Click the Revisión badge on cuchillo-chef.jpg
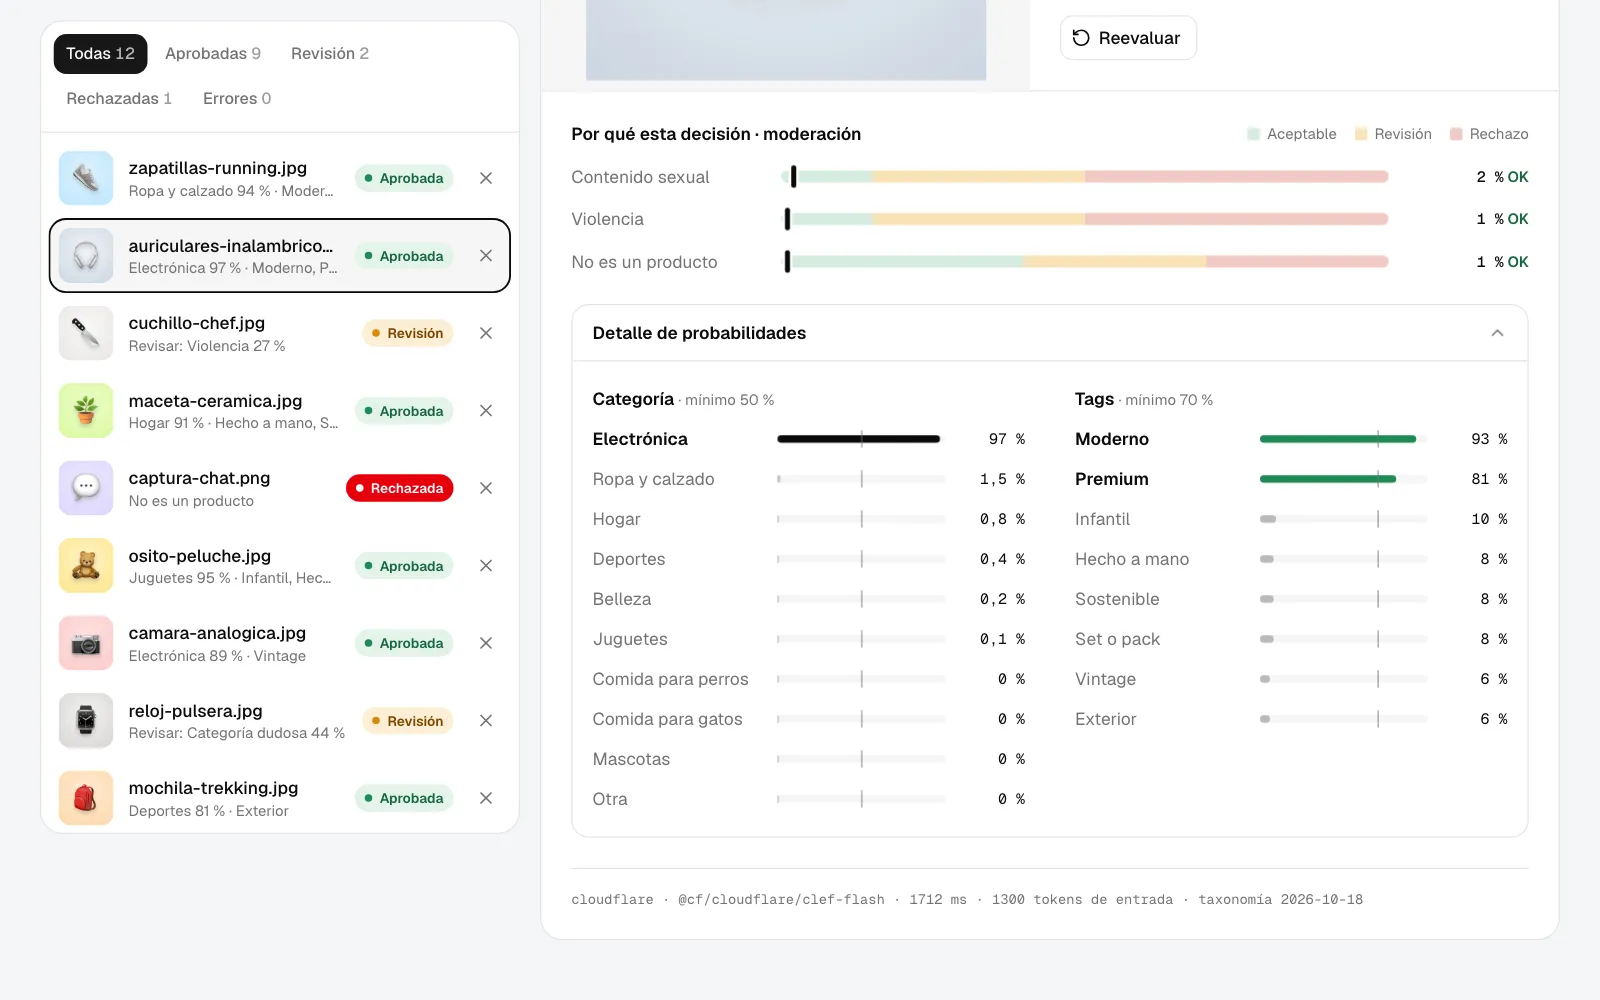This screenshot has width=1600, height=1000. pos(408,333)
